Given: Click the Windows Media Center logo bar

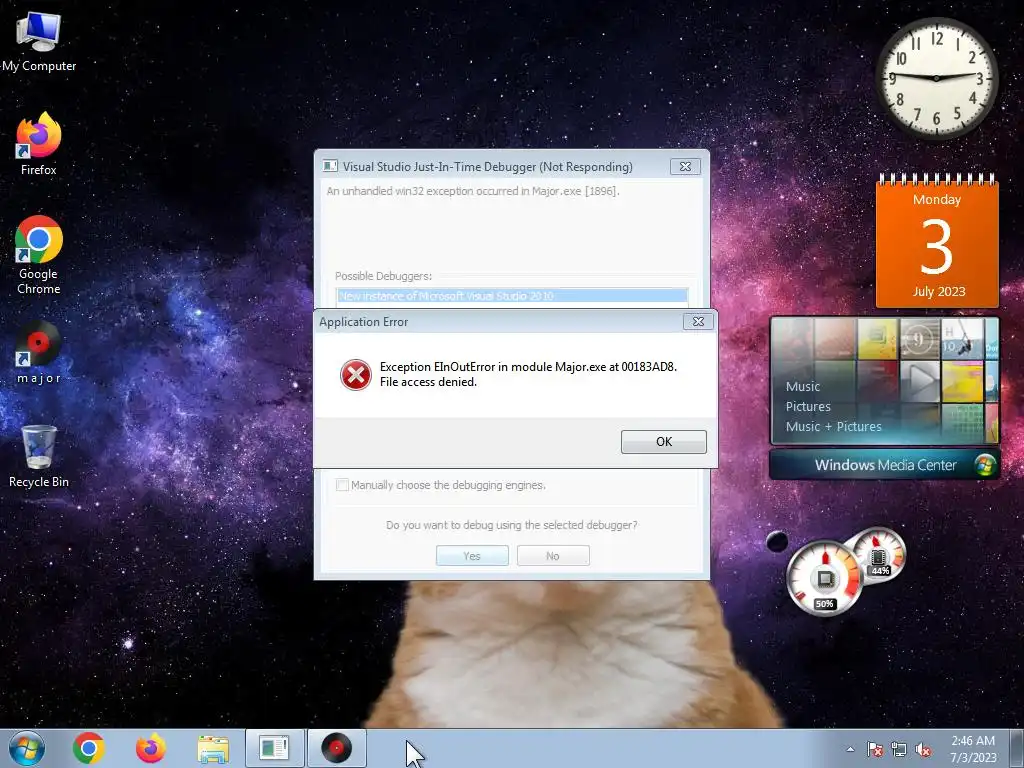Looking at the screenshot, I should pyautogui.click(x=885, y=465).
